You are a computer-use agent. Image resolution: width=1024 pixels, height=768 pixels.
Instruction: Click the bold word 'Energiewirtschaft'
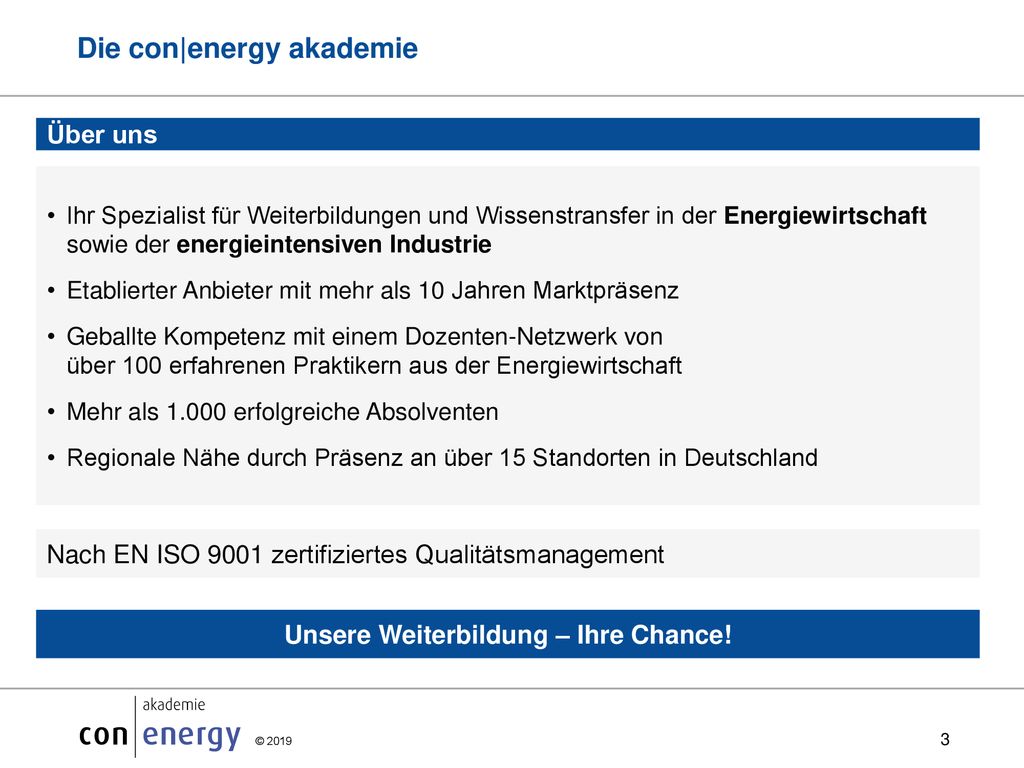coord(825,216)
